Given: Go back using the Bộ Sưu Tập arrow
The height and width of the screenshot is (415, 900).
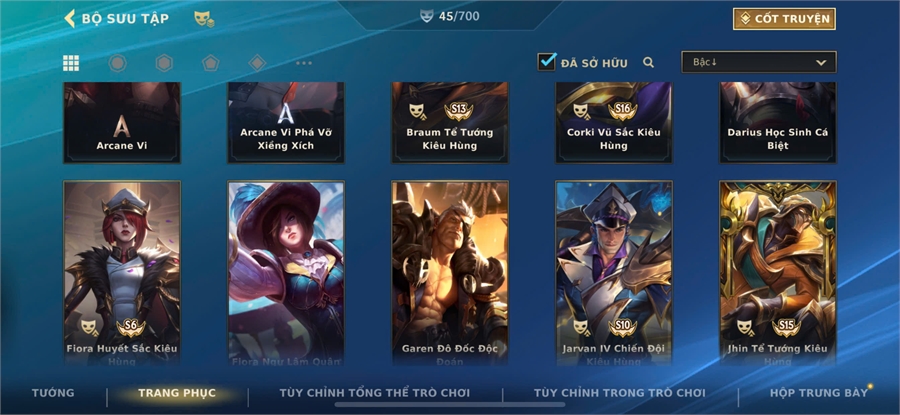Looking at the screenshot, I should pyautogui.click(x=69, y=18).
